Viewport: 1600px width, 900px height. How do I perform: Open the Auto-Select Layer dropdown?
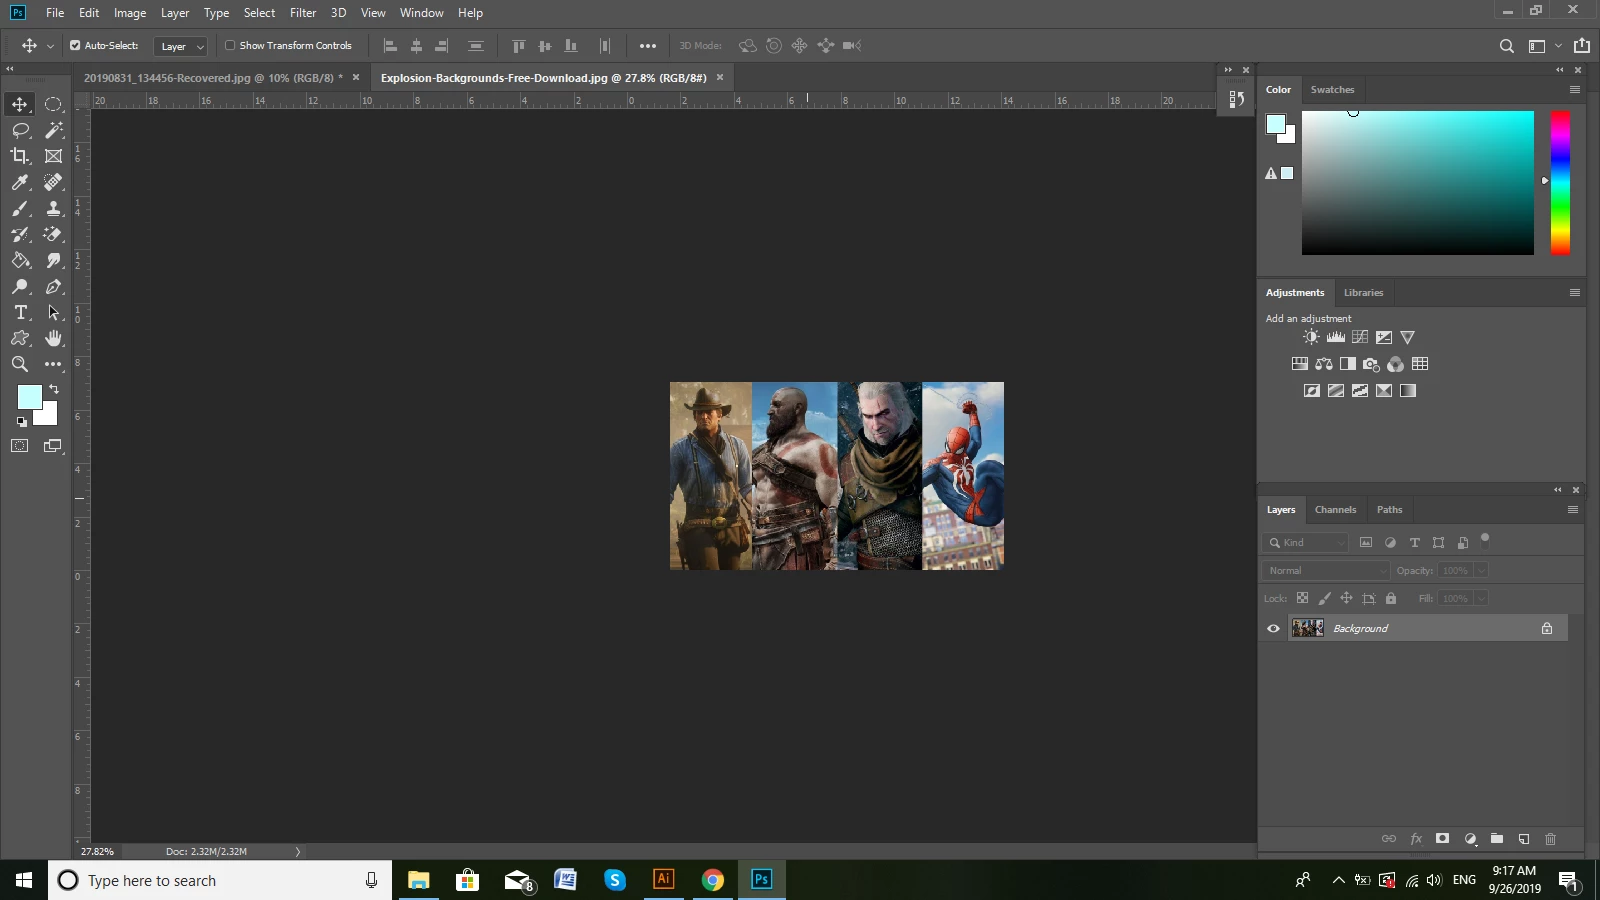click(x=181, y=46)
